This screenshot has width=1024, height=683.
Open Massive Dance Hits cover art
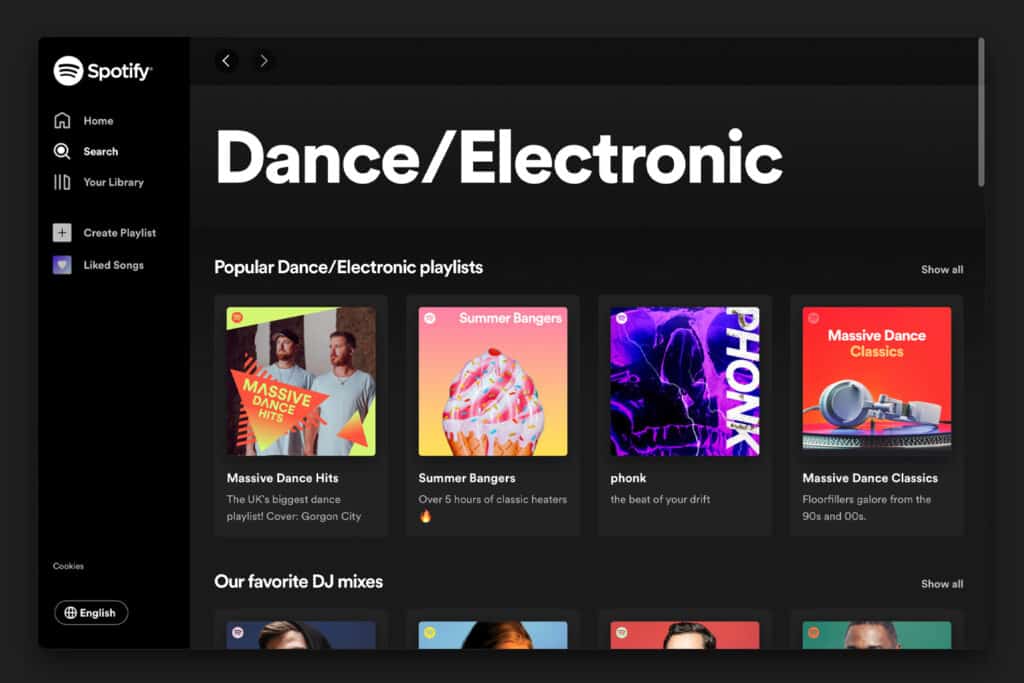pyautogui.click(x=301, y=381)
